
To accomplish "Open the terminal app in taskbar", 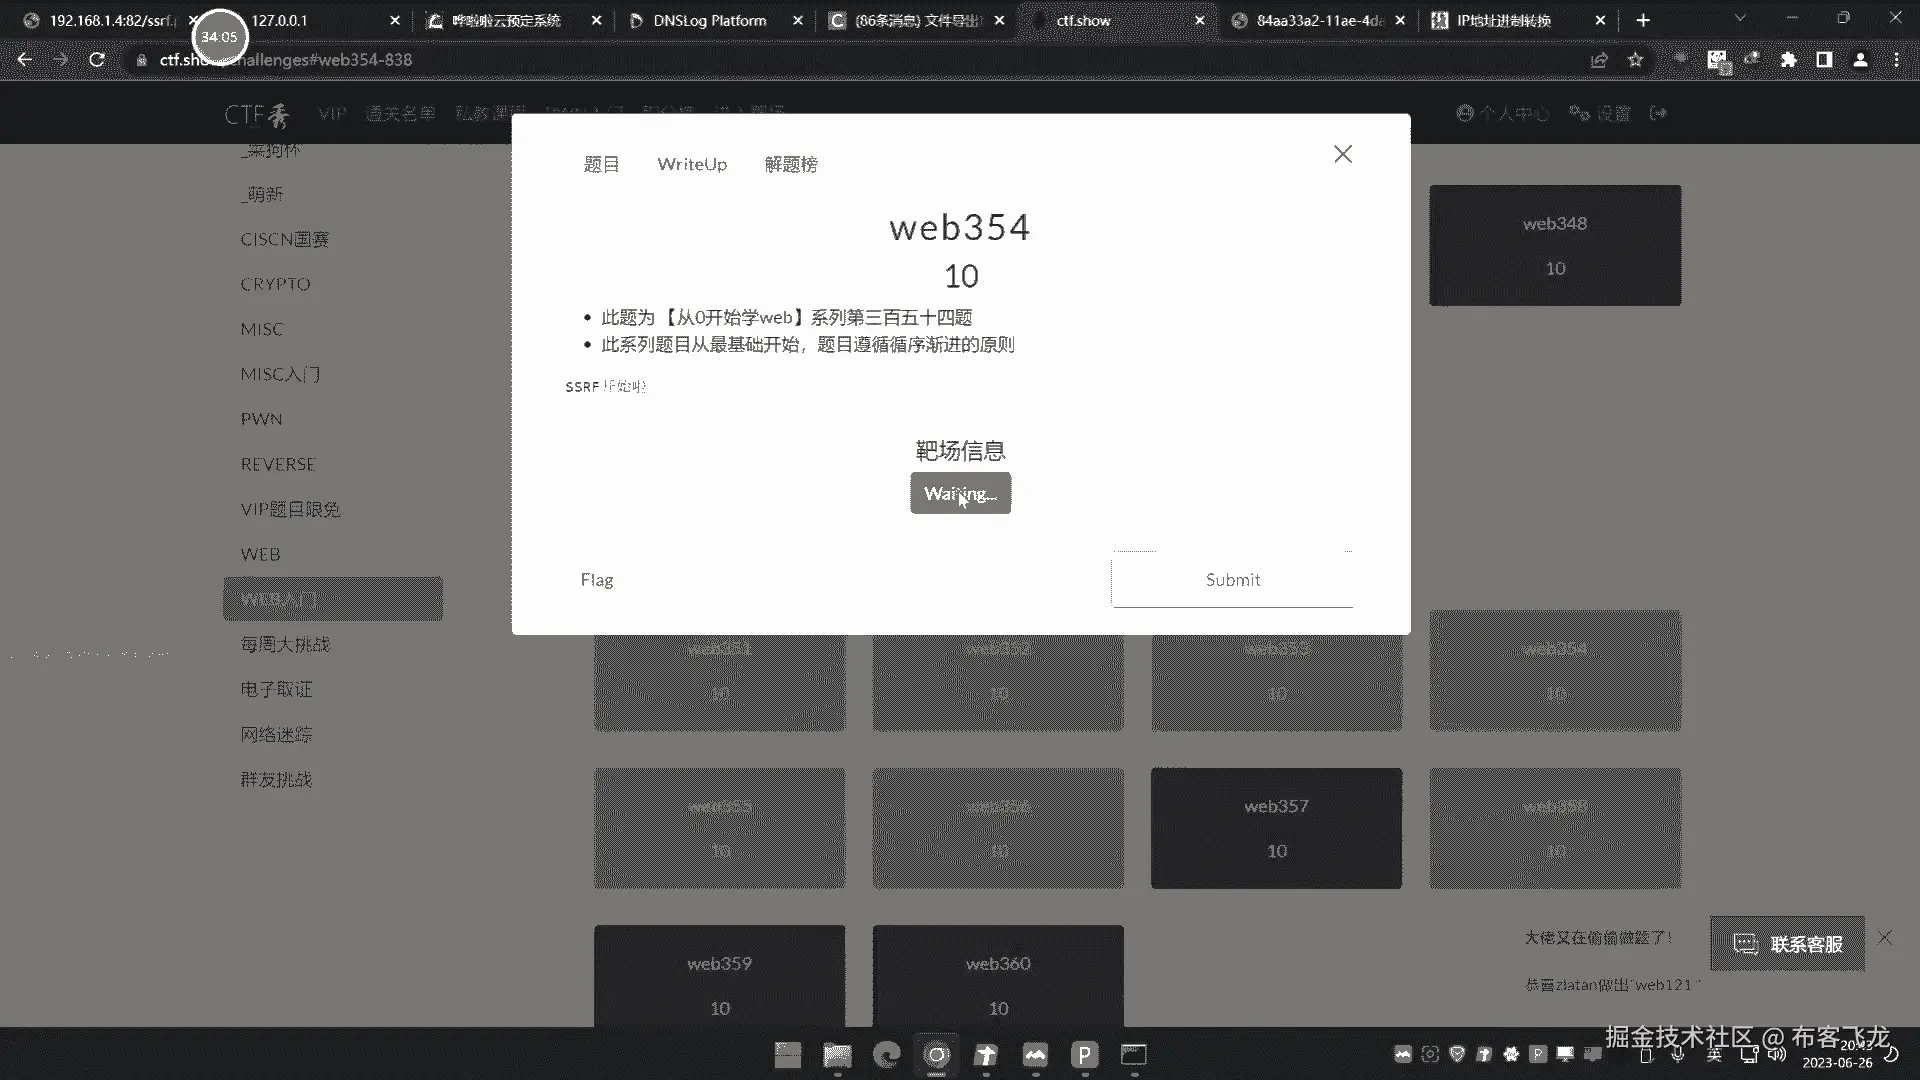I will click(1133, 1055).
